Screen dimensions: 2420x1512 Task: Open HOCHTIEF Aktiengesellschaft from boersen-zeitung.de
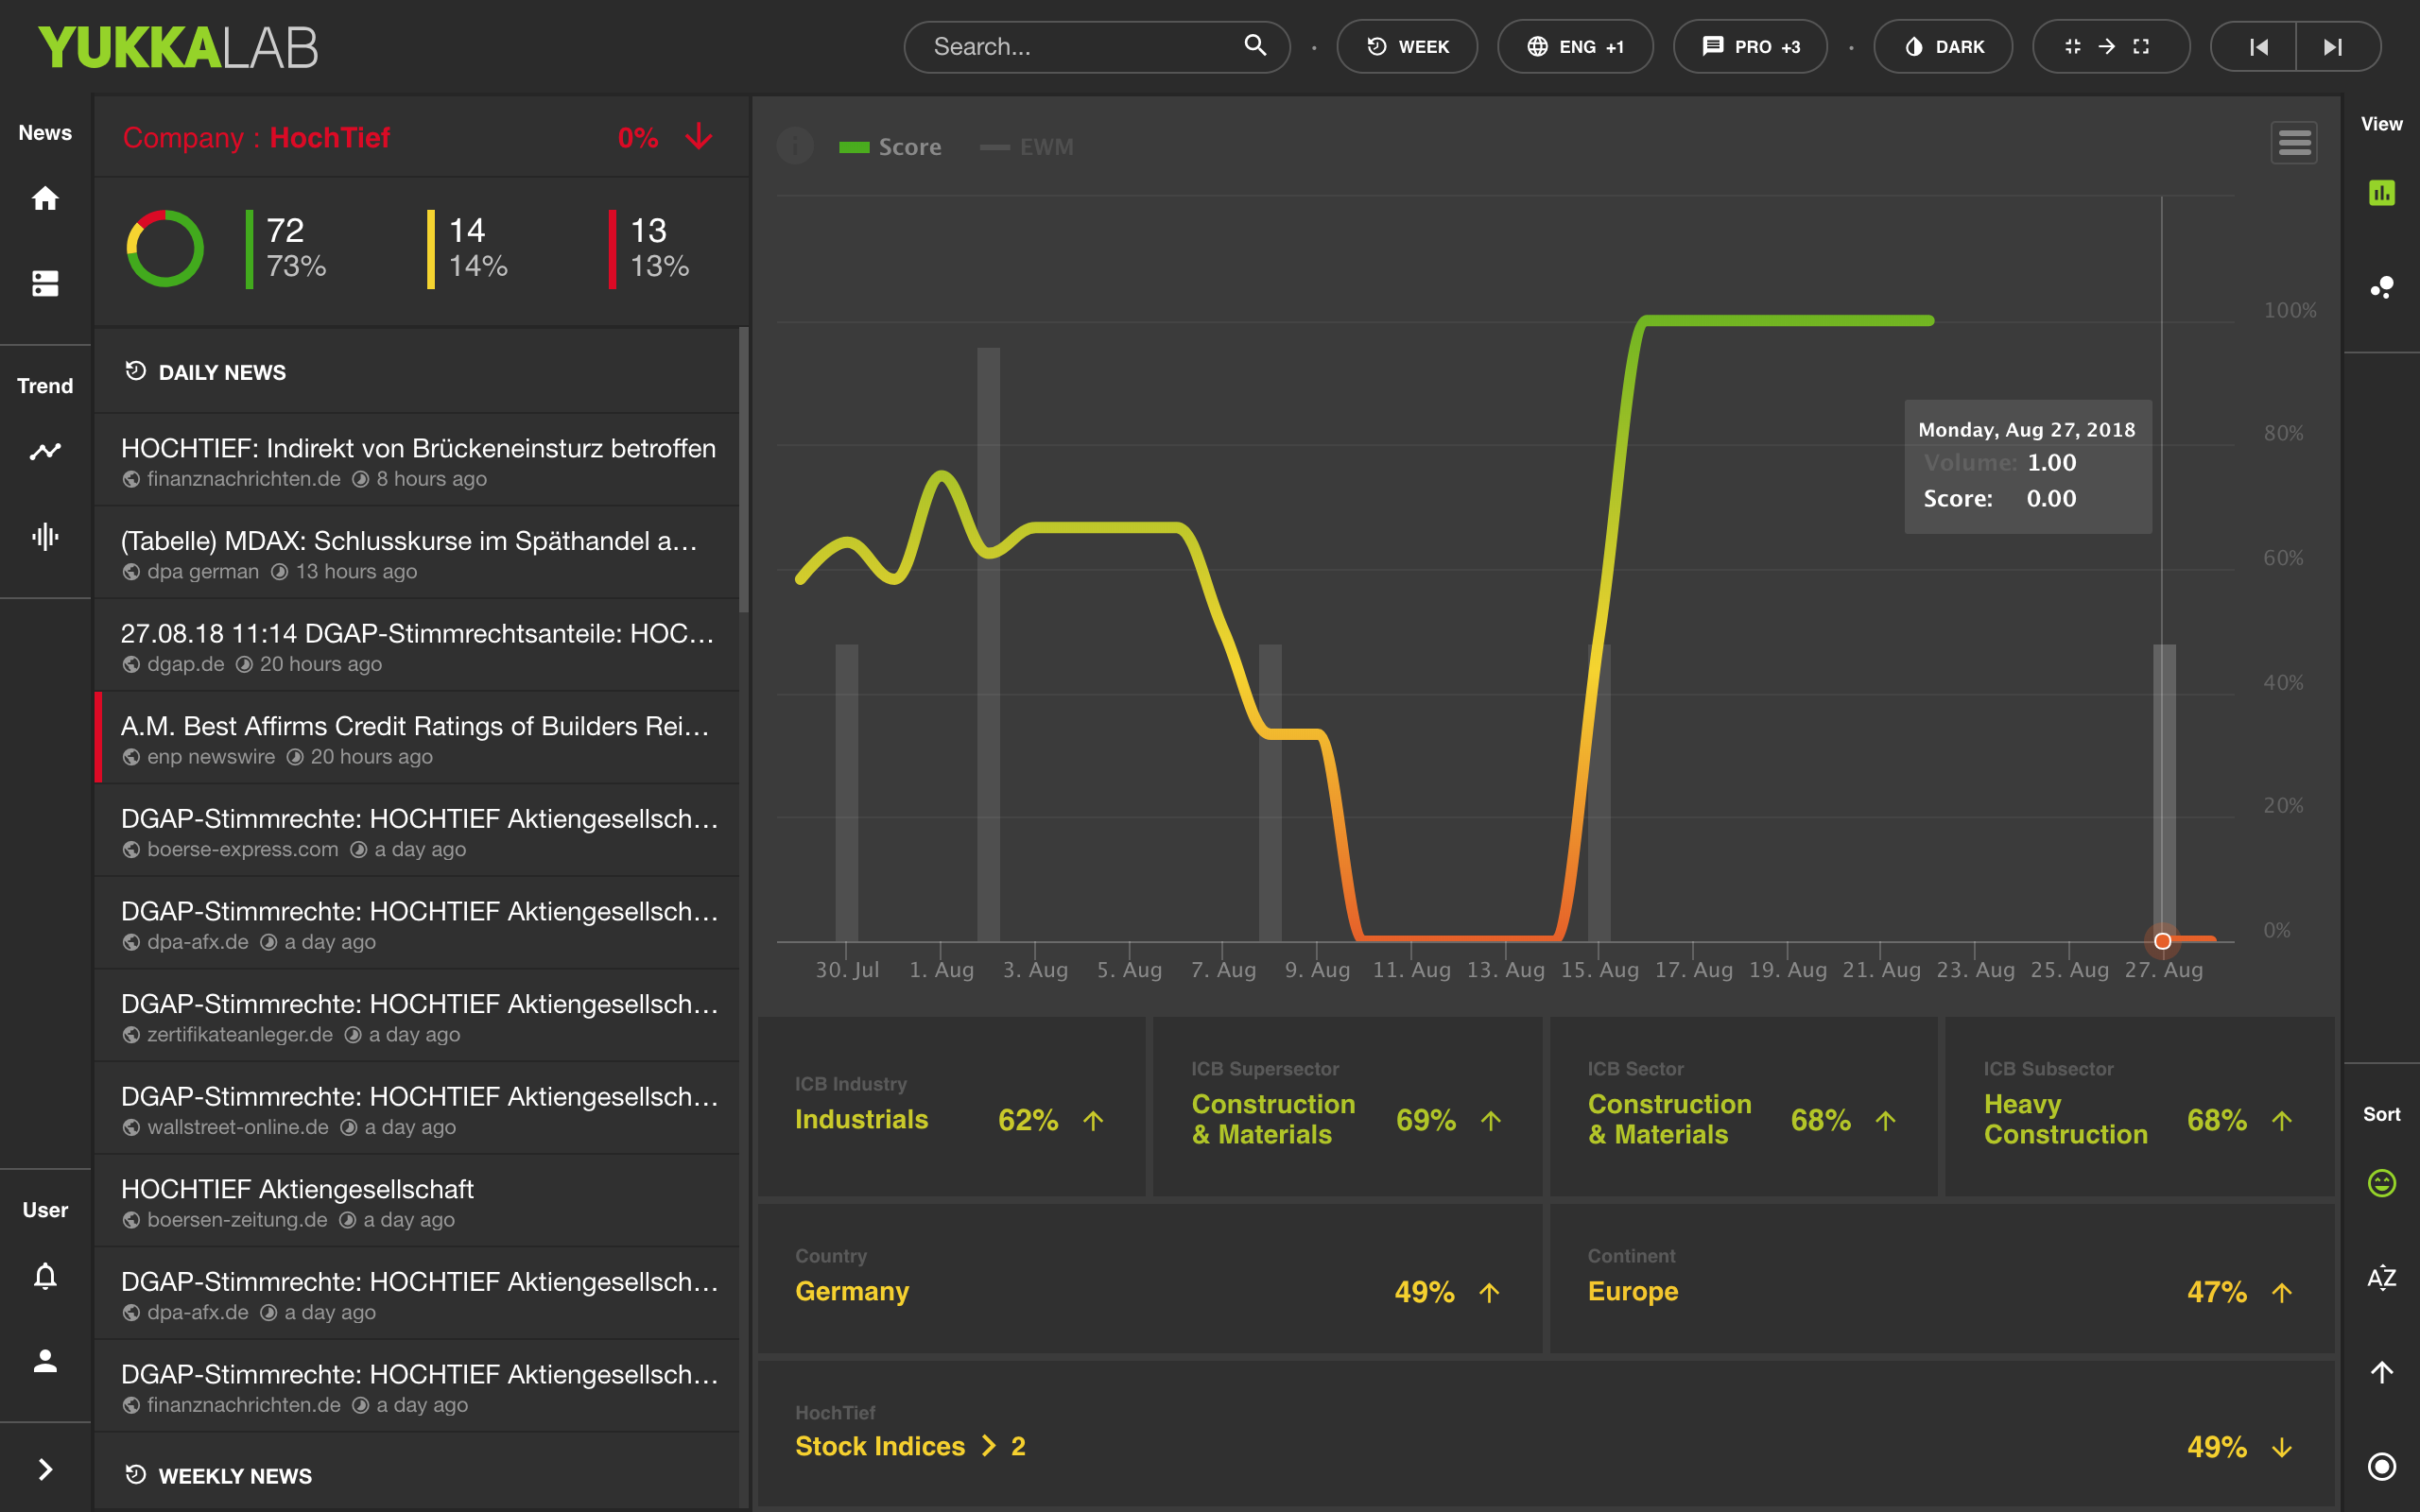click(x=417, y=1201)
